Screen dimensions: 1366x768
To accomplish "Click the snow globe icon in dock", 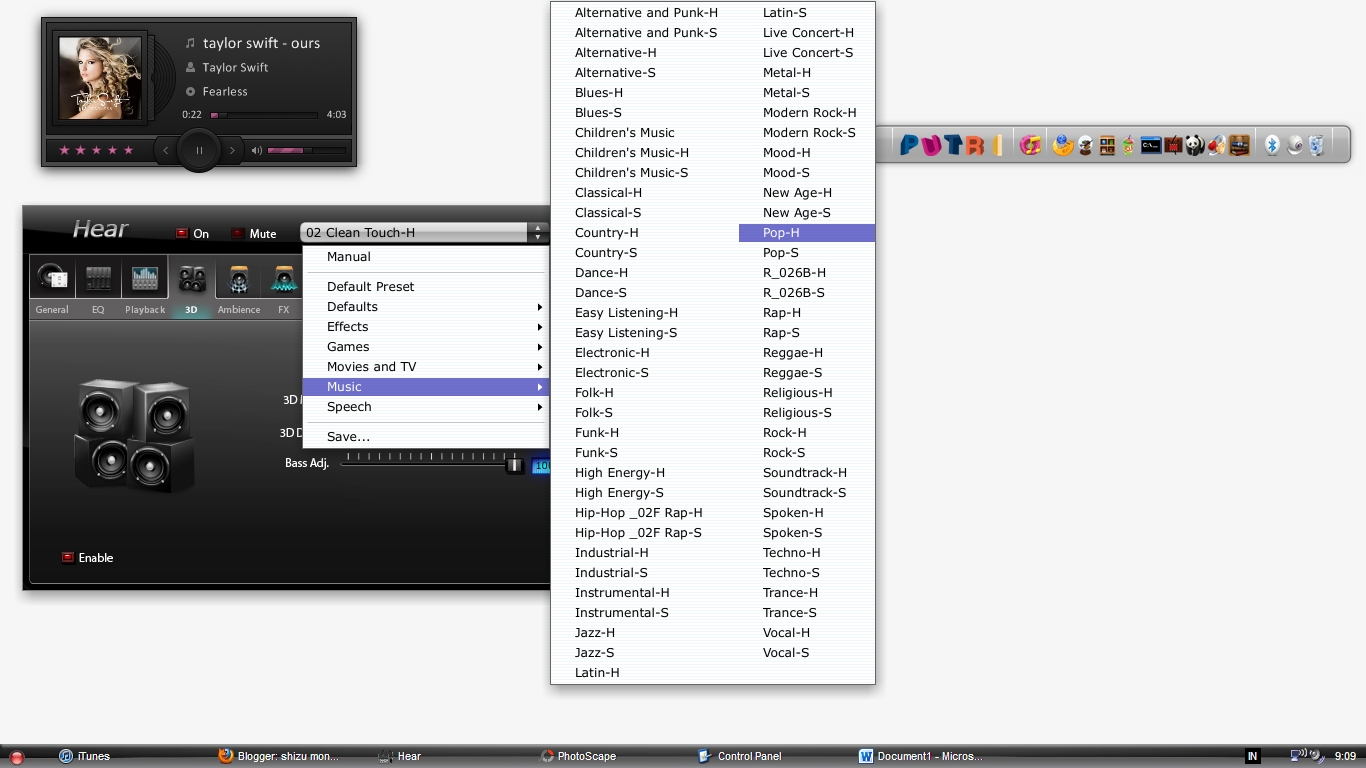I will (1085, 146).
